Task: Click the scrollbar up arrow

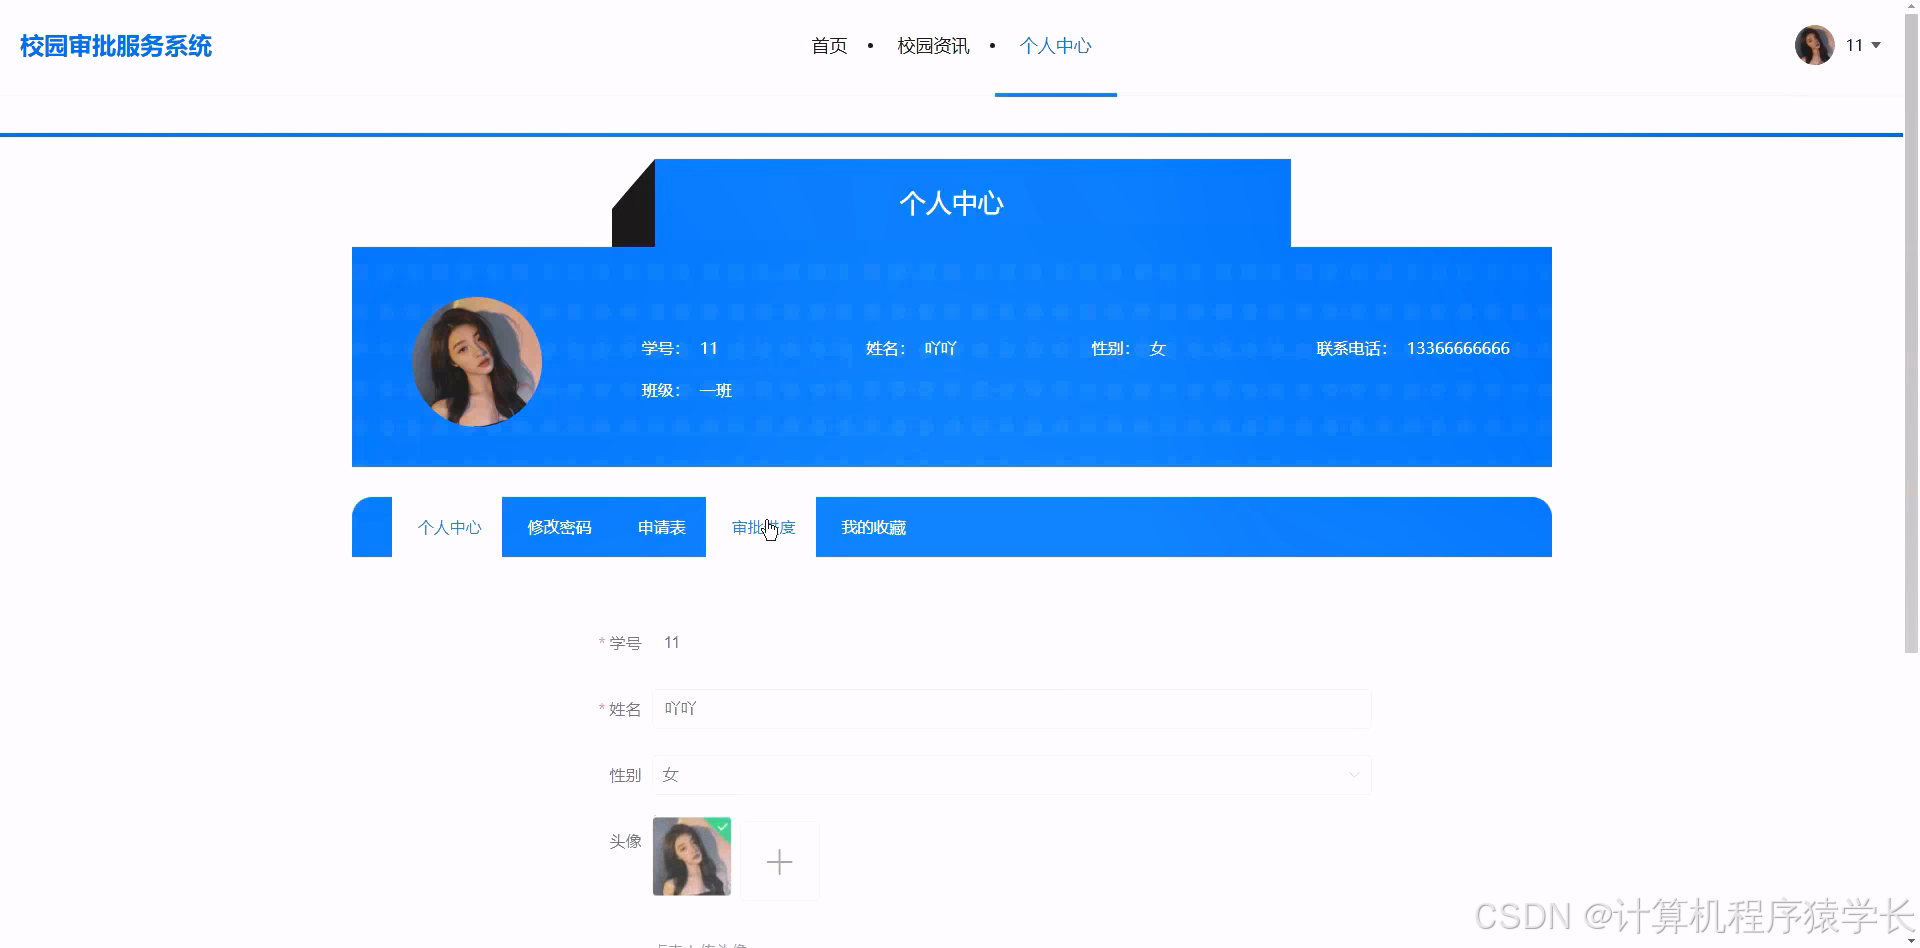Action: click(x=1911, y=5)
